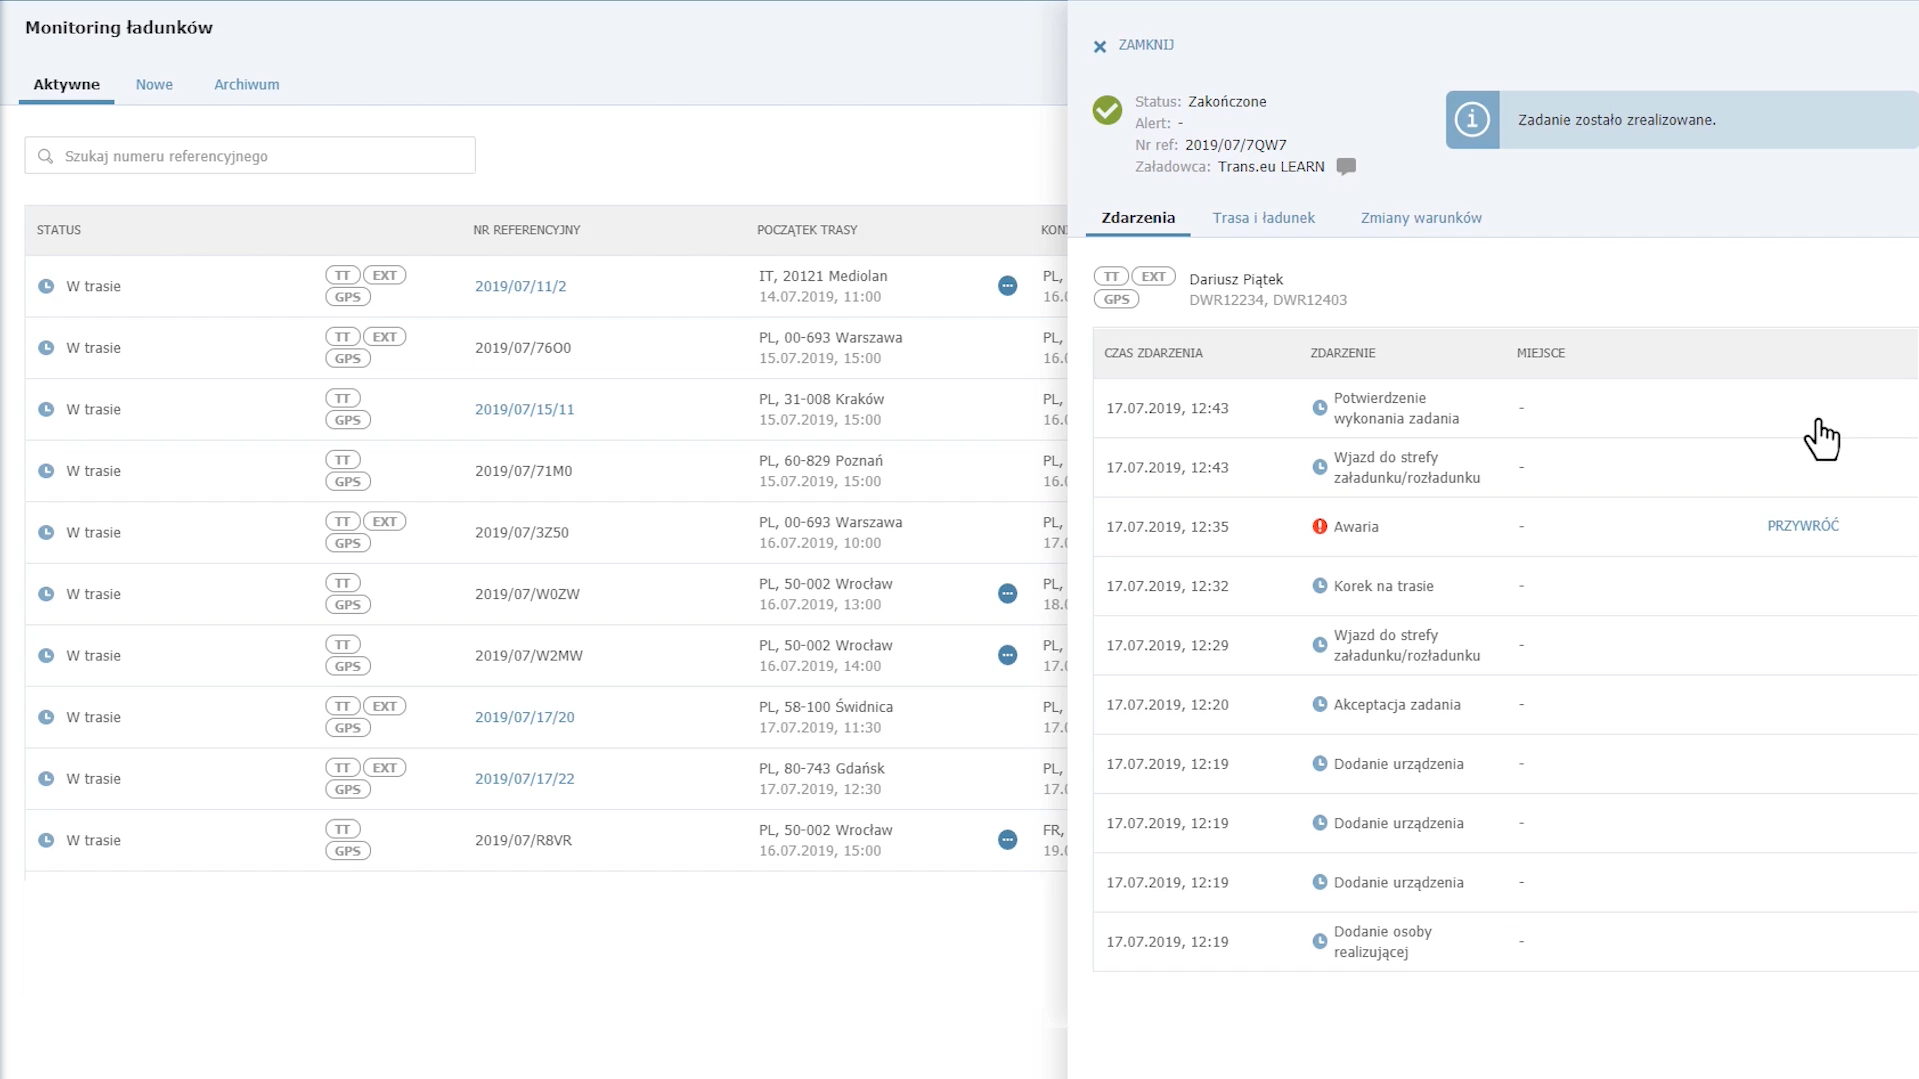The image size is (1919, 1079).
Task: Click the EXT badge in row 2019/07/17/20
Action: point(384,706)
